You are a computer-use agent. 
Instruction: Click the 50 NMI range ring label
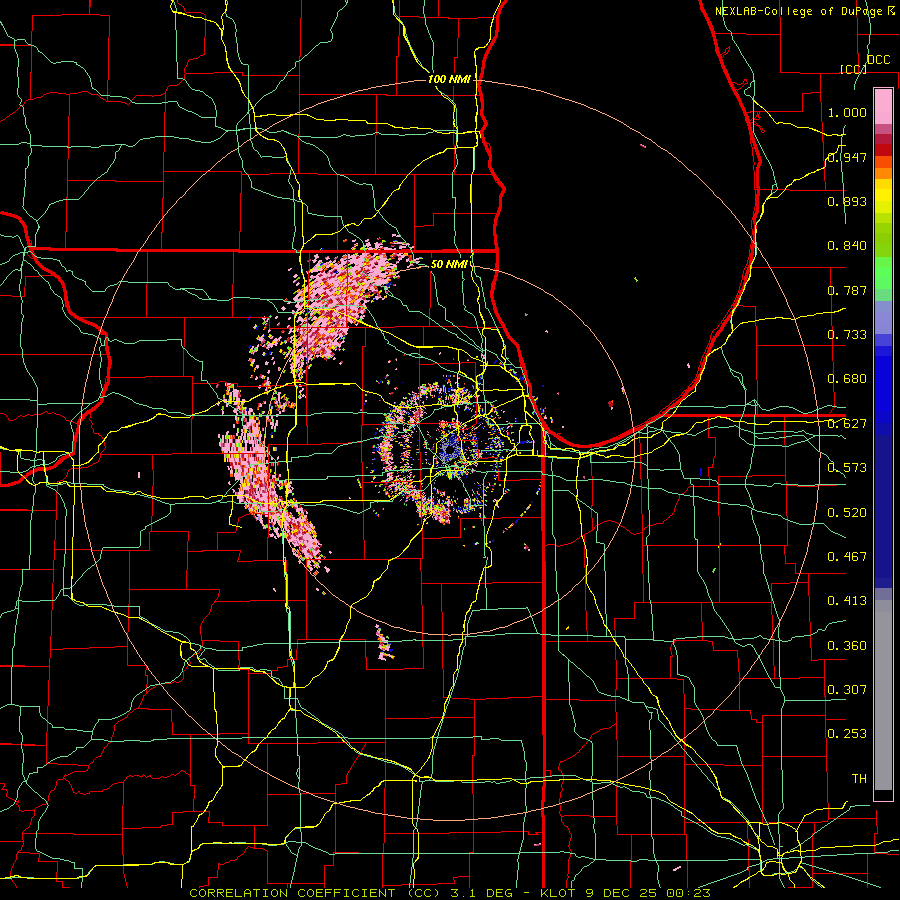[x=449, y=264]
